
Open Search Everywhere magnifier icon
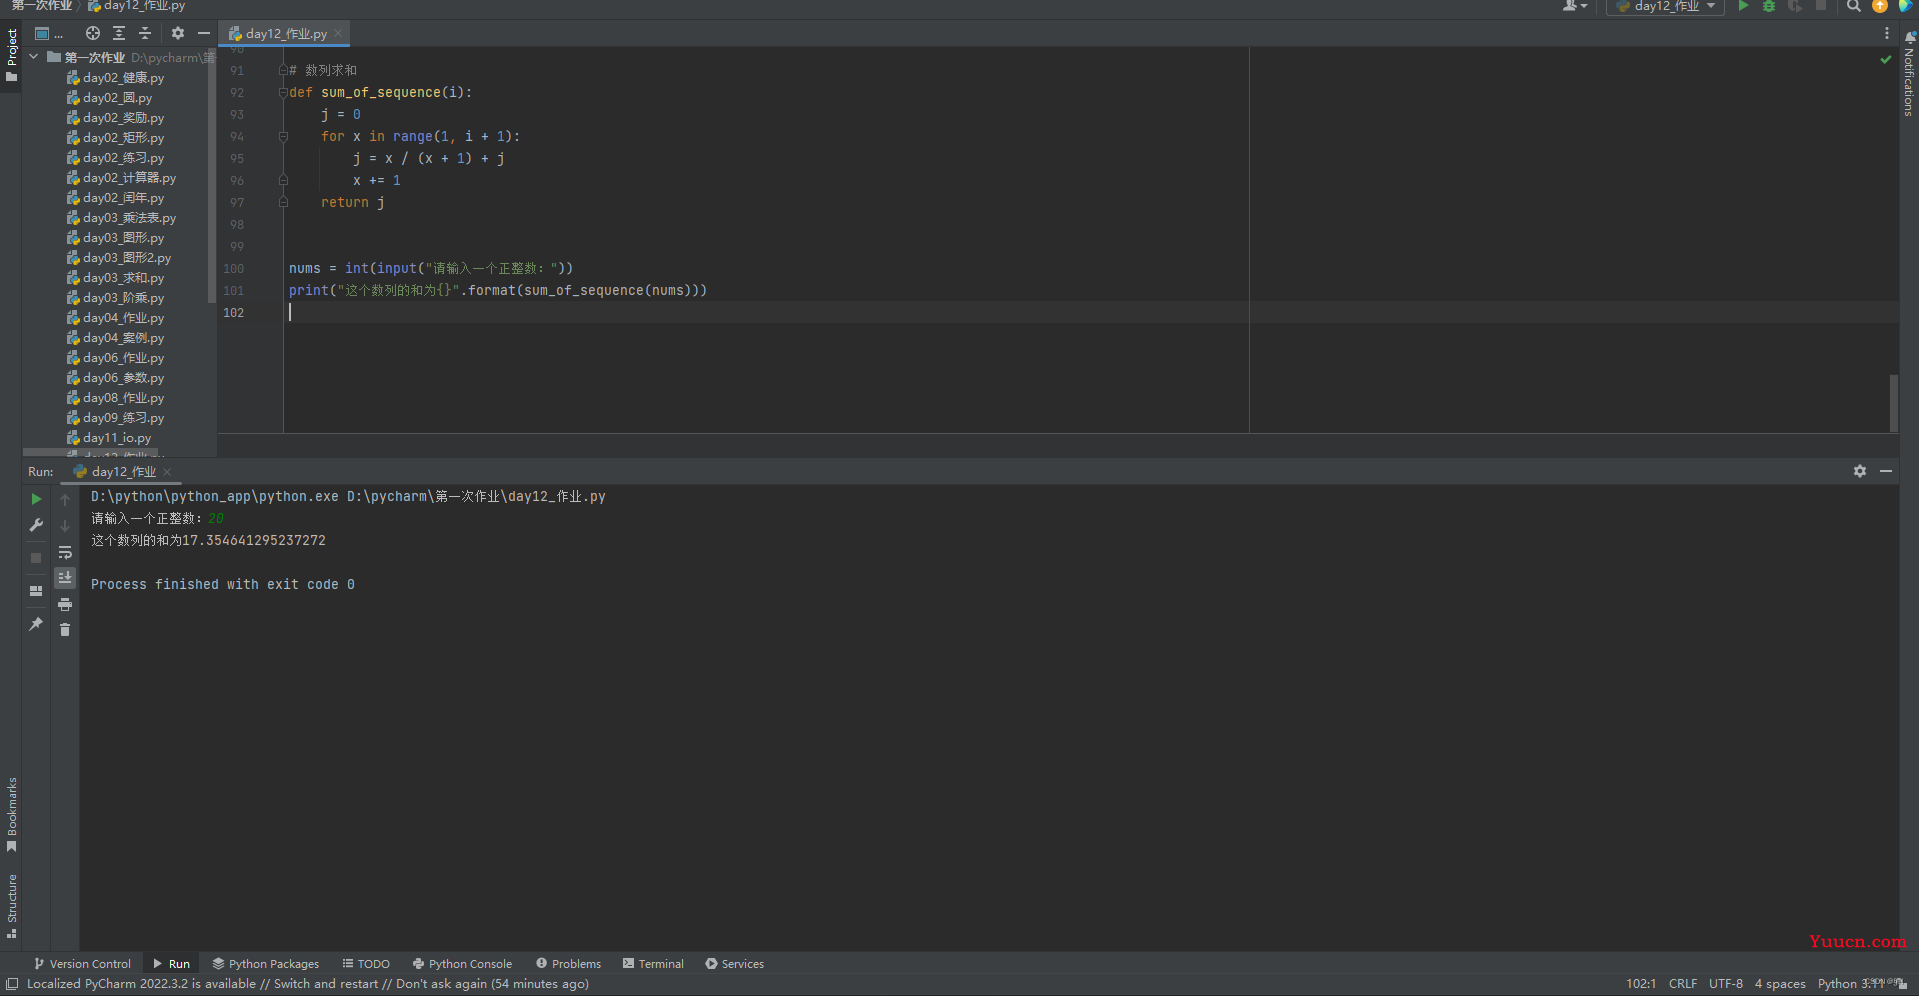1853,6
